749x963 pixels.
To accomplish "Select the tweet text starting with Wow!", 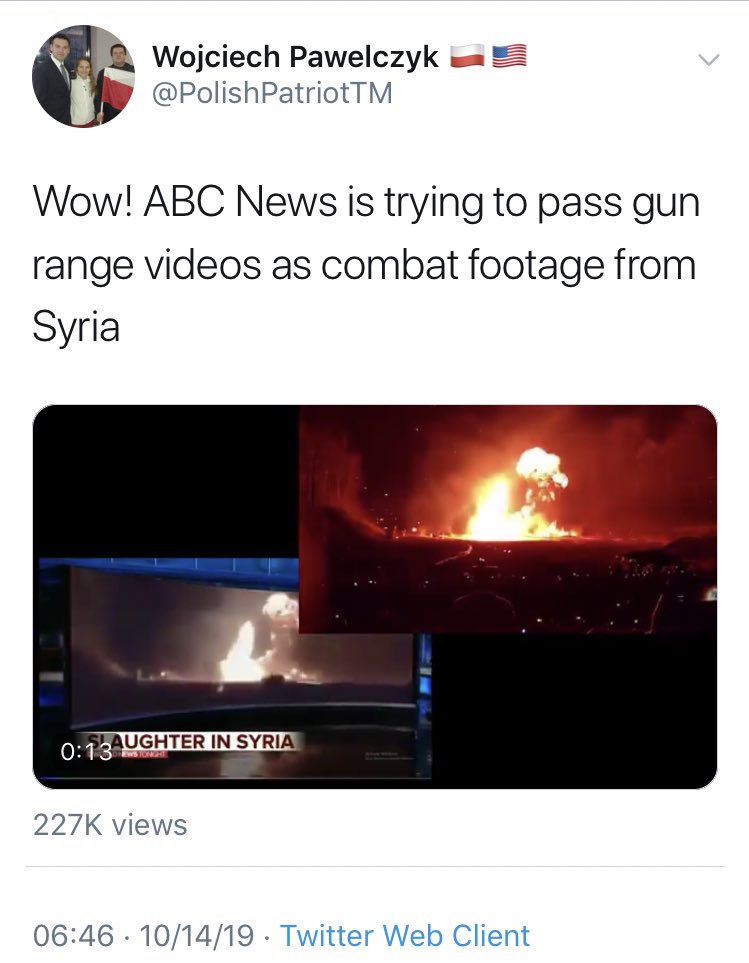I will tap(367, 264).
